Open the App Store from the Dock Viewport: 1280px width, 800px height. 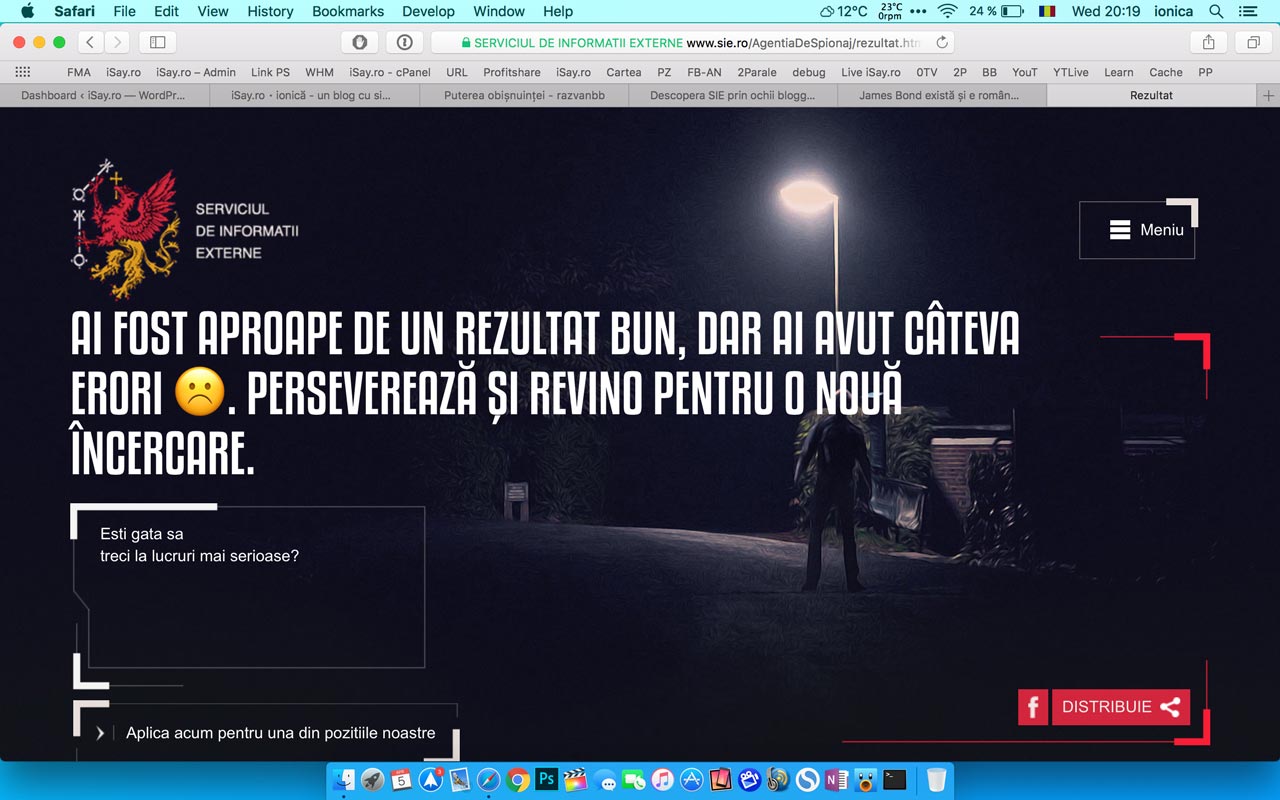pyautogui.click(x=691, y=780)
